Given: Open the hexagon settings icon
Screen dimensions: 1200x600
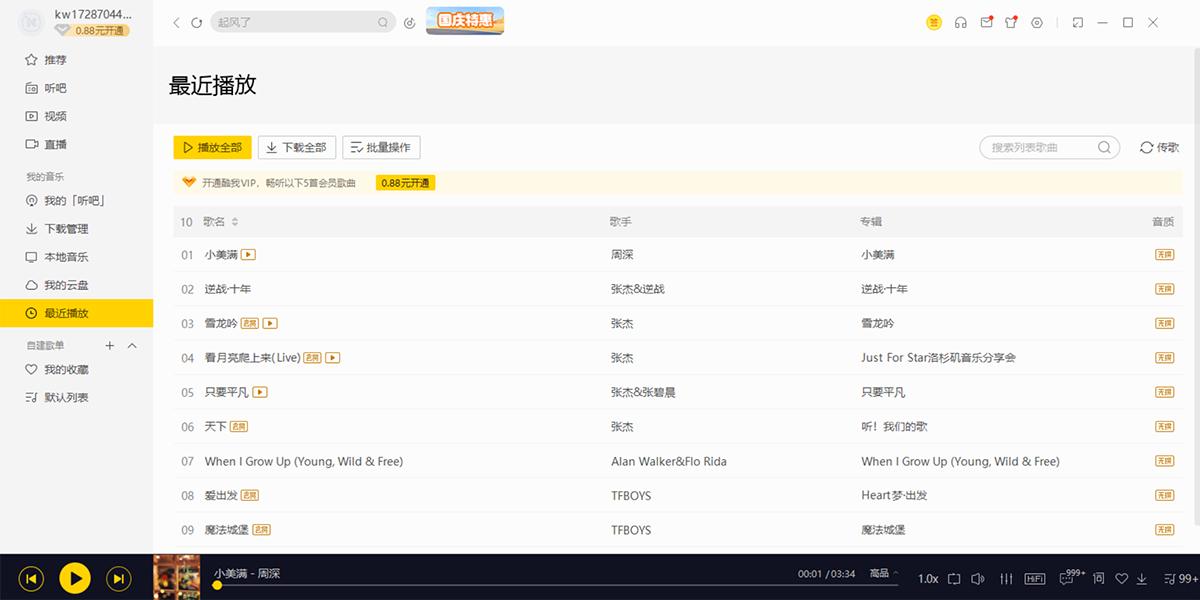Looking at the screenshot, I should pyautogui.click(x=1037, y=23).
